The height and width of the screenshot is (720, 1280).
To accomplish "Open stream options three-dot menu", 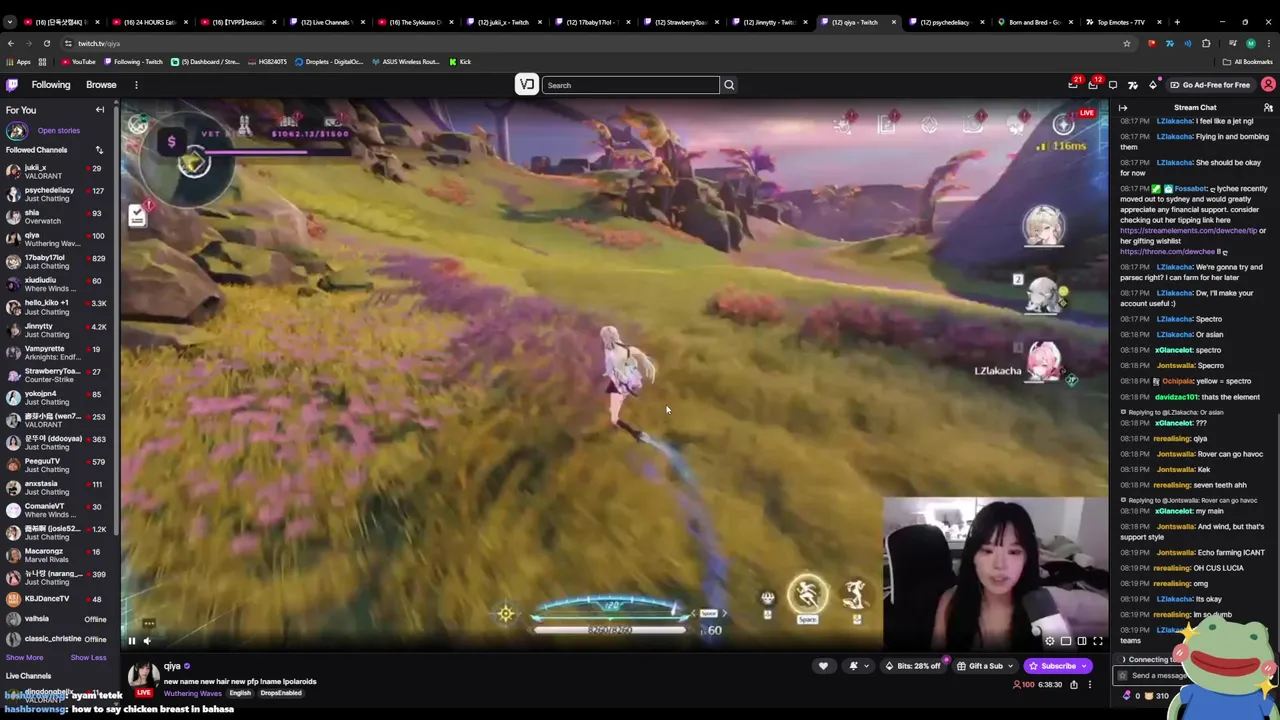I will (1090, 685).
